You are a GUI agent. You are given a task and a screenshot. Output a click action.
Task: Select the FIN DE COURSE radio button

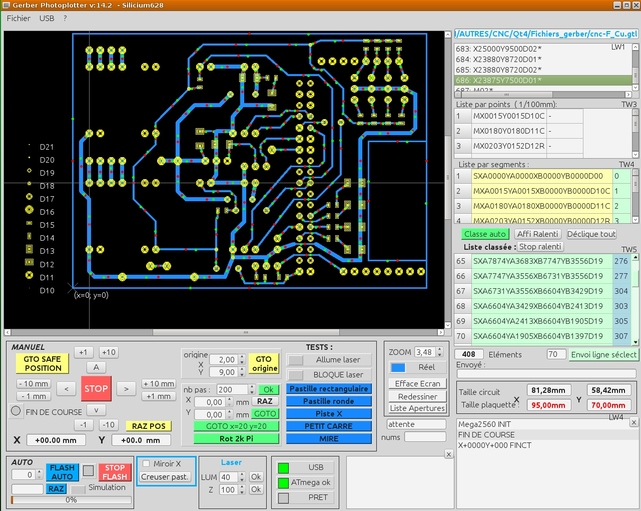16,410
